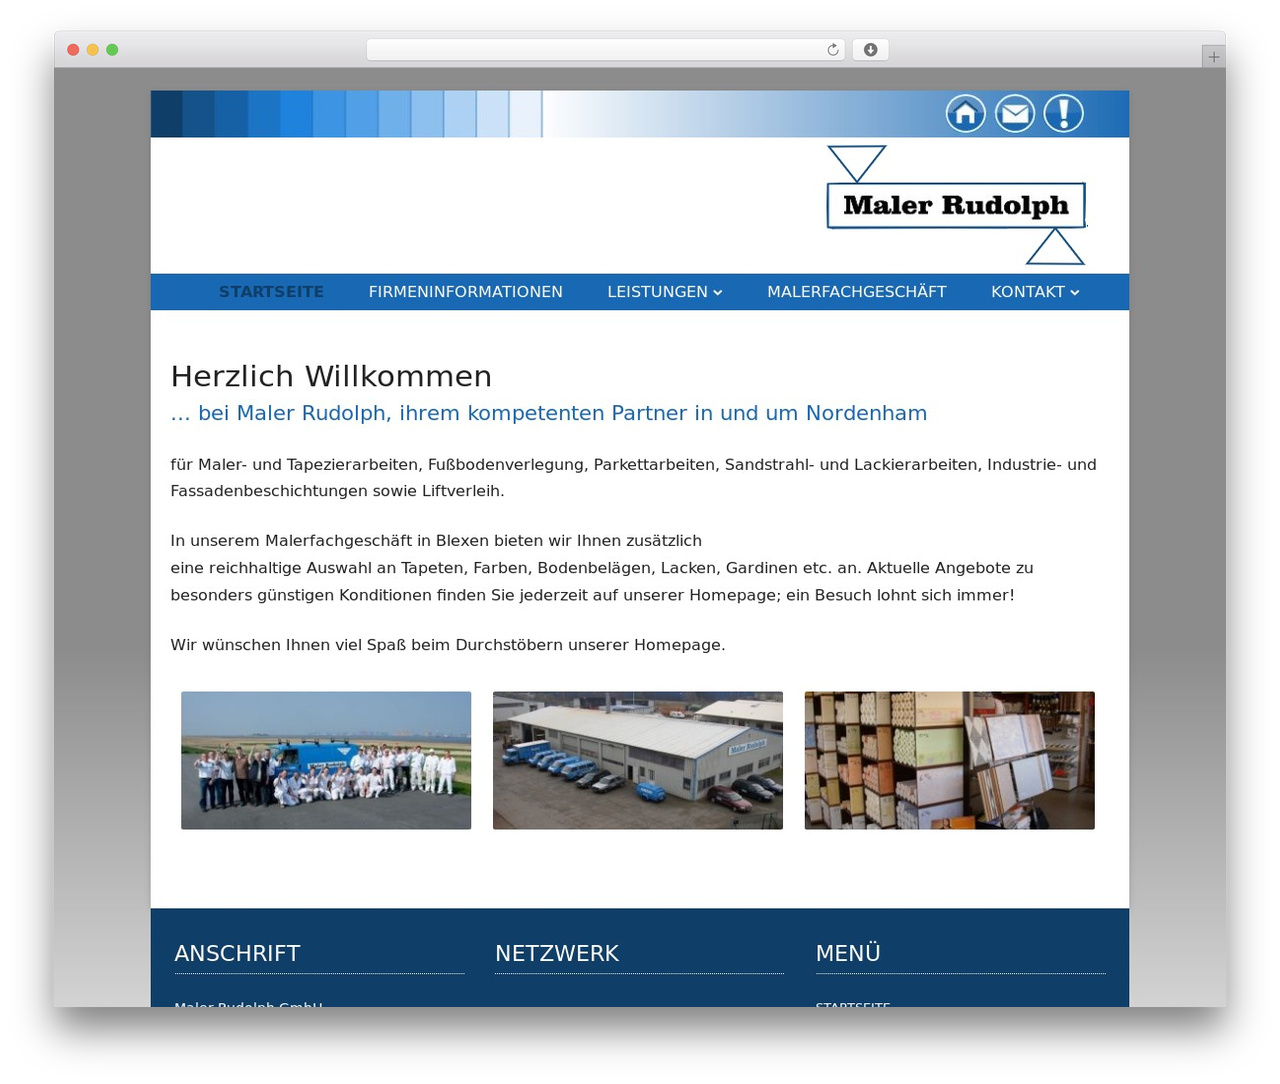Open Malerfachgeschäft menu item

pyautogui.click(x=856, y=292)
